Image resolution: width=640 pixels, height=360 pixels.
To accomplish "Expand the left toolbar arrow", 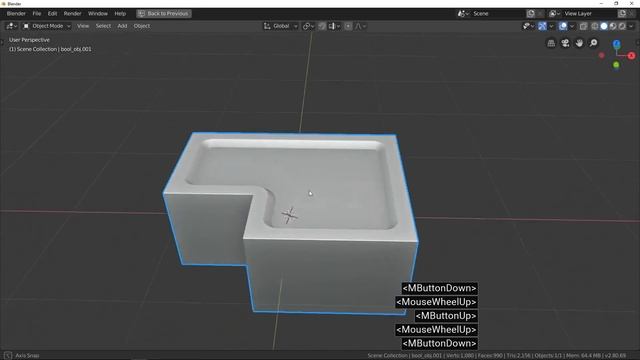I will click(x=2, y=42).
